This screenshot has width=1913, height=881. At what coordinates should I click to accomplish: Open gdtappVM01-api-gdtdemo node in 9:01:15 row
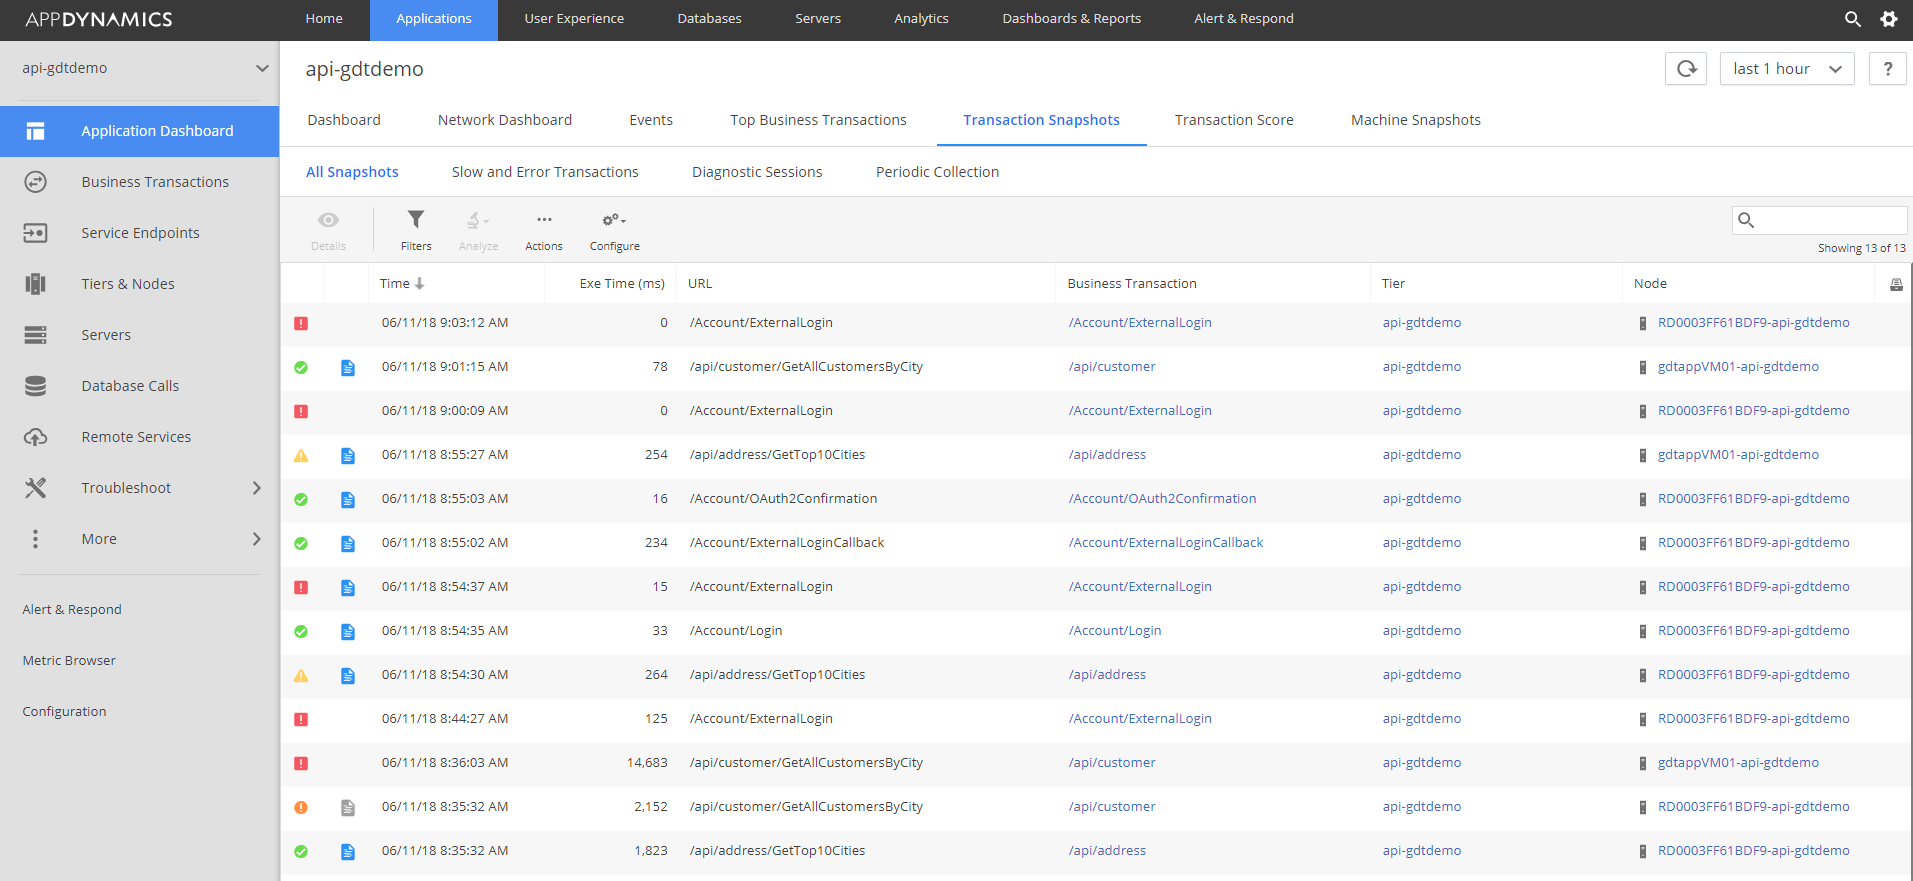point(1738,367)
